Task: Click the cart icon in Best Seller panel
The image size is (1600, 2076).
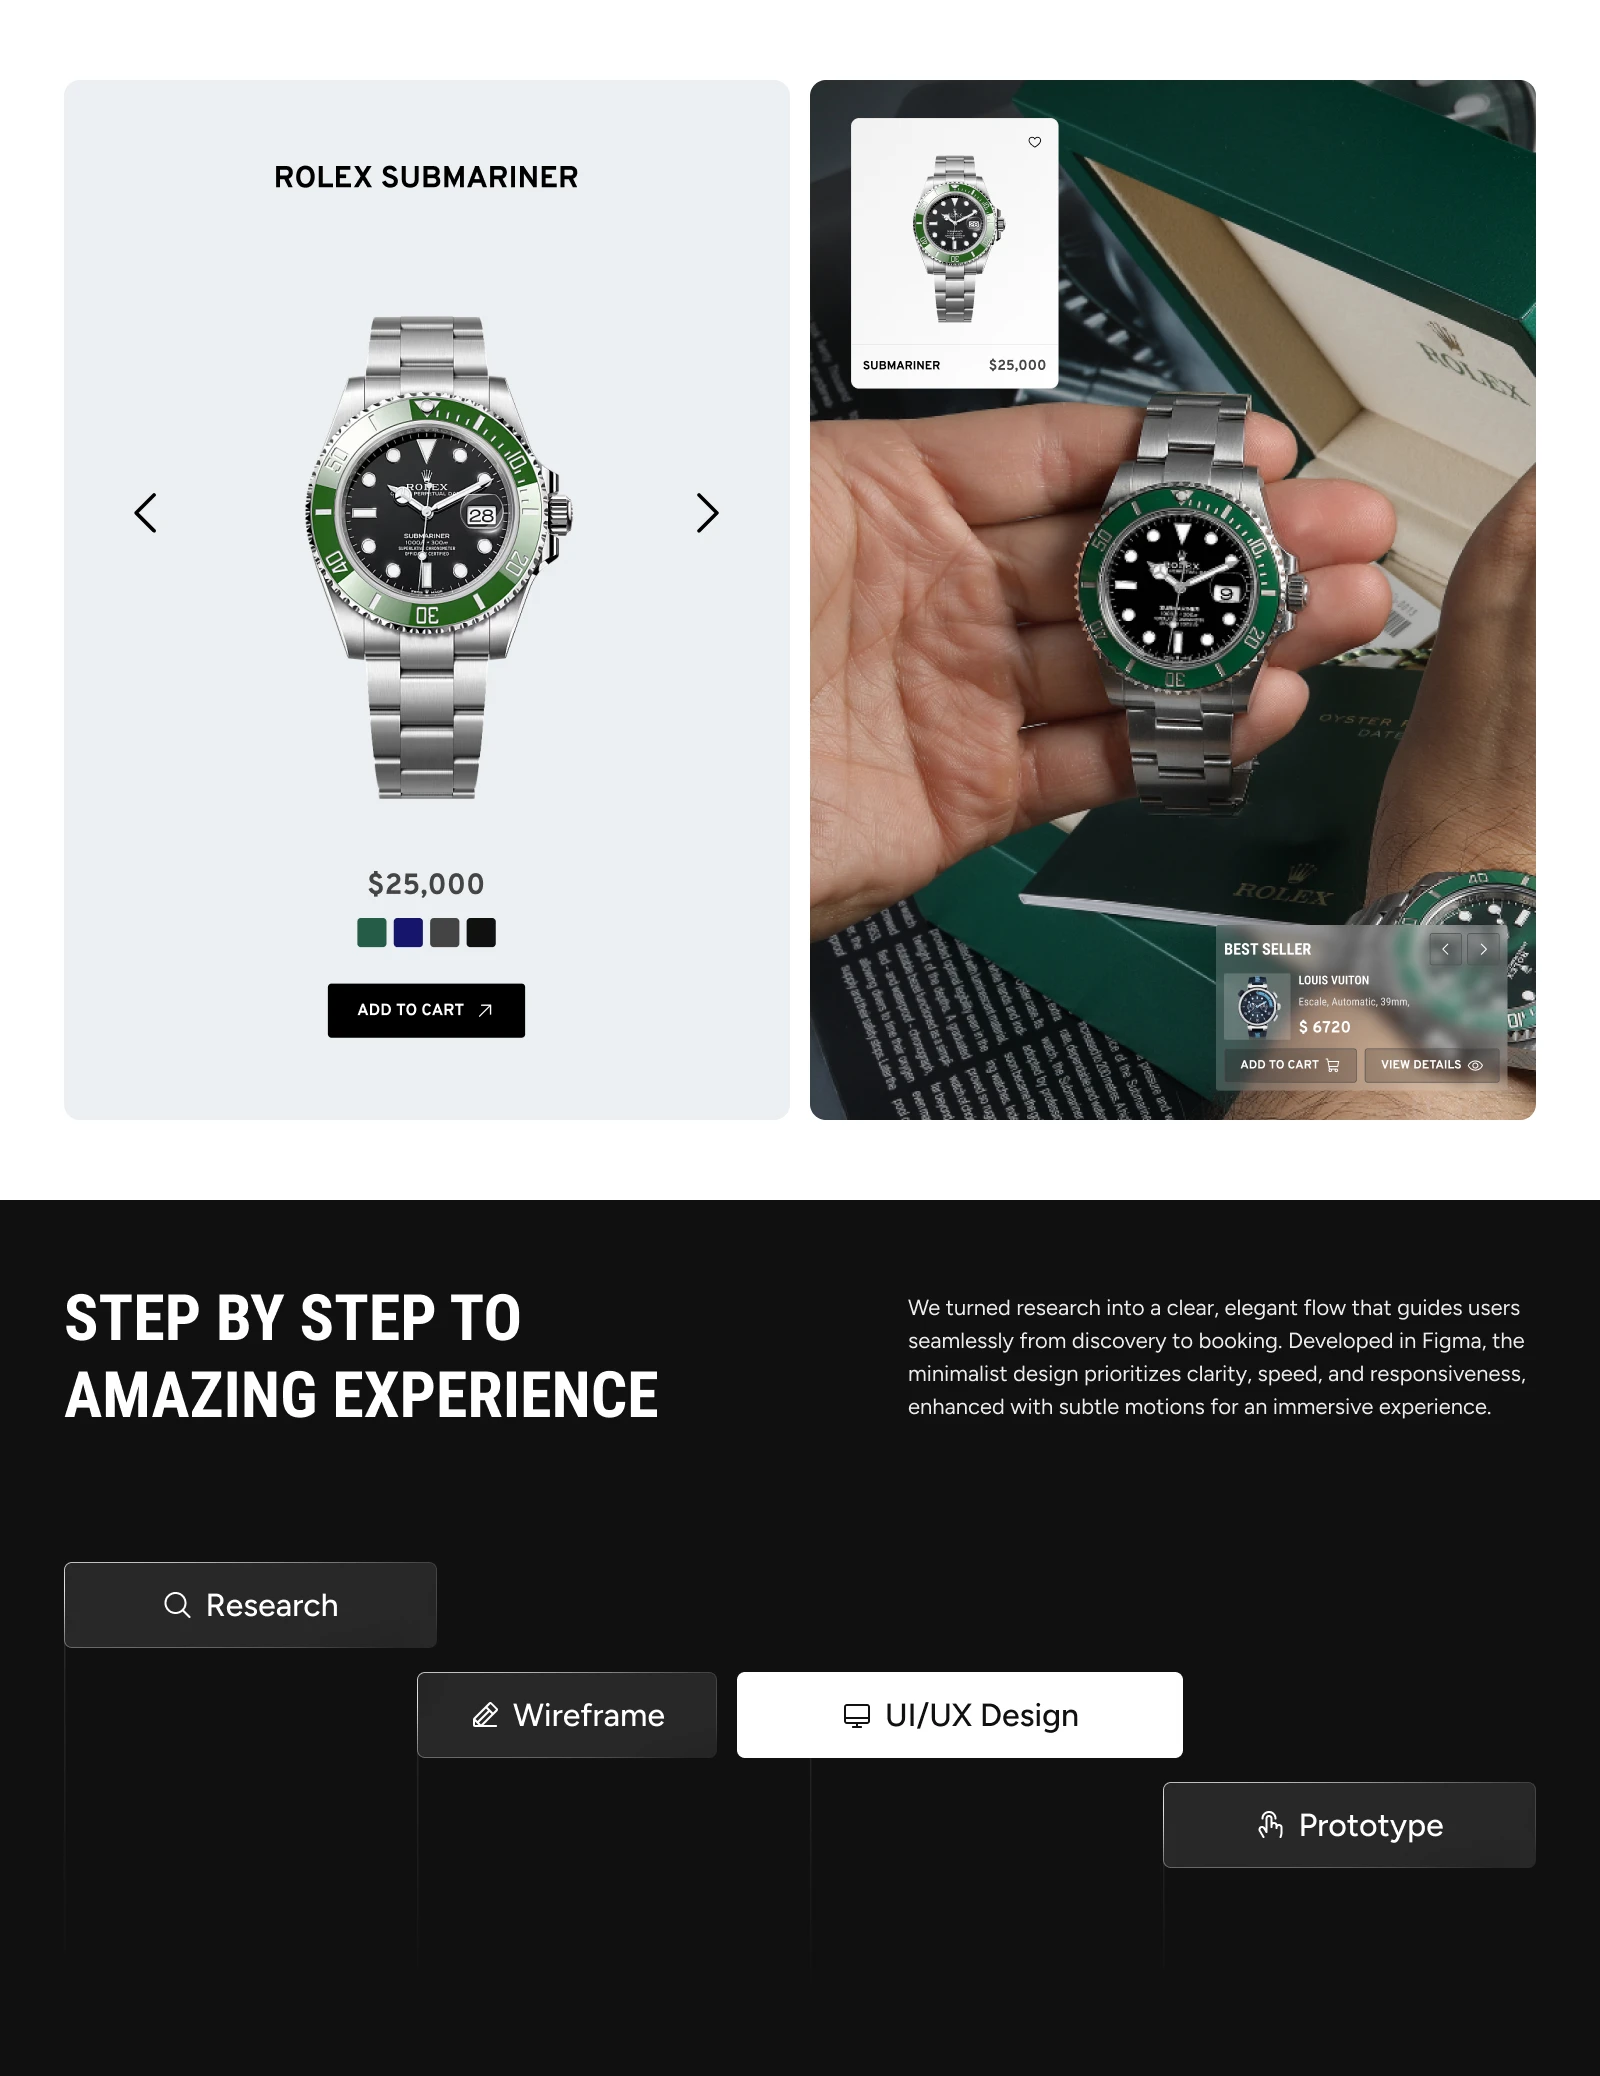Action: [1332, 1065]
